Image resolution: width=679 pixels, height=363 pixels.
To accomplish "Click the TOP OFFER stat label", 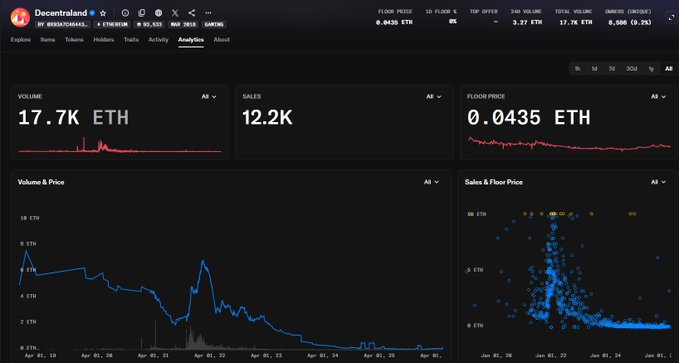I will (x=484, y=12).
